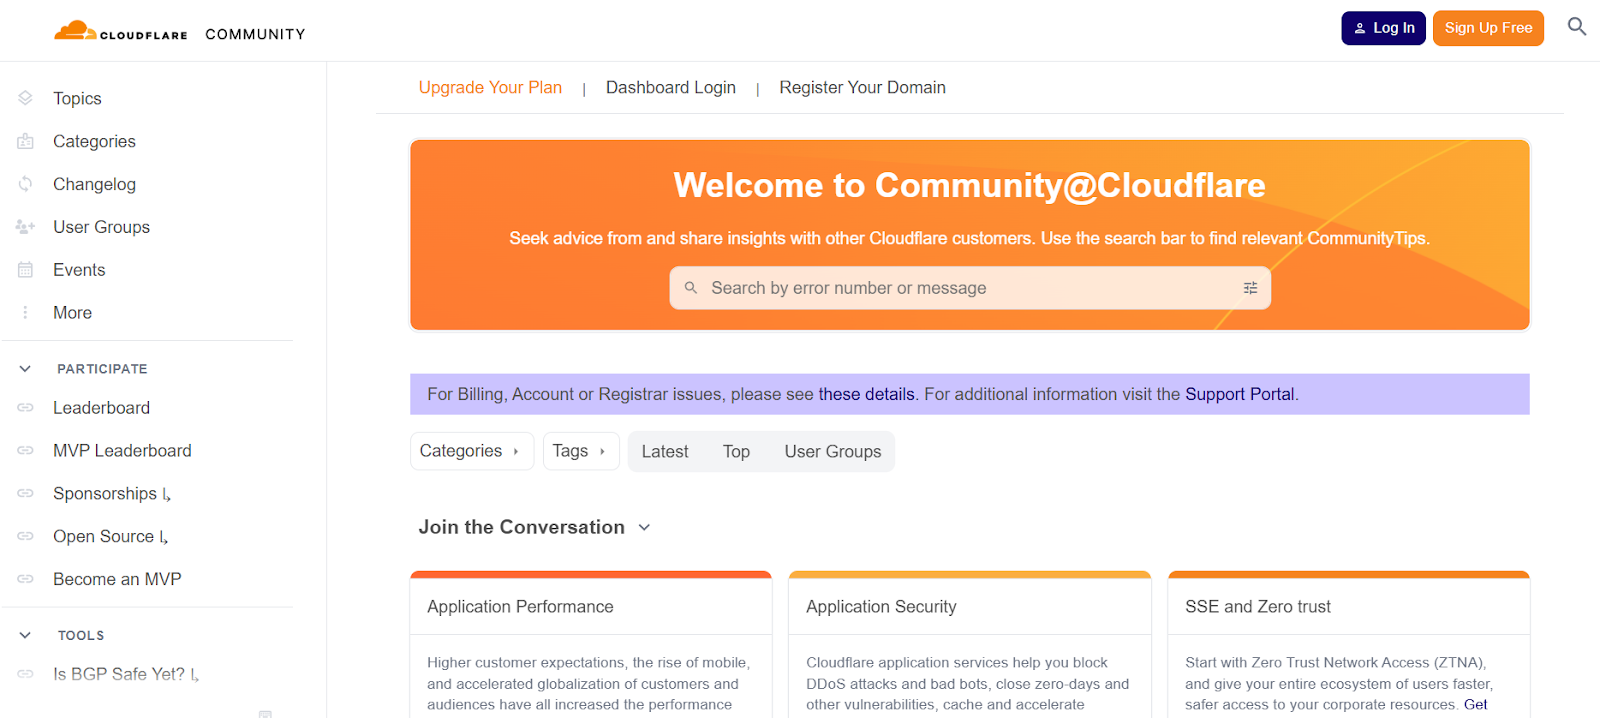
Task: Click the link icon beside Is BGP Safe Yet?
Action: click(25, 674)
